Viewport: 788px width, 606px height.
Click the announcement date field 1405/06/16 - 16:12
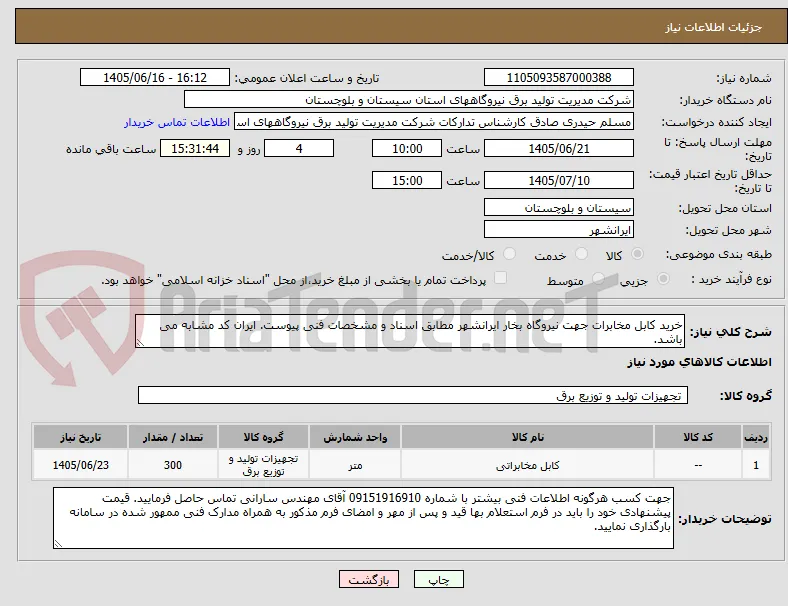(x=155, y=78)
